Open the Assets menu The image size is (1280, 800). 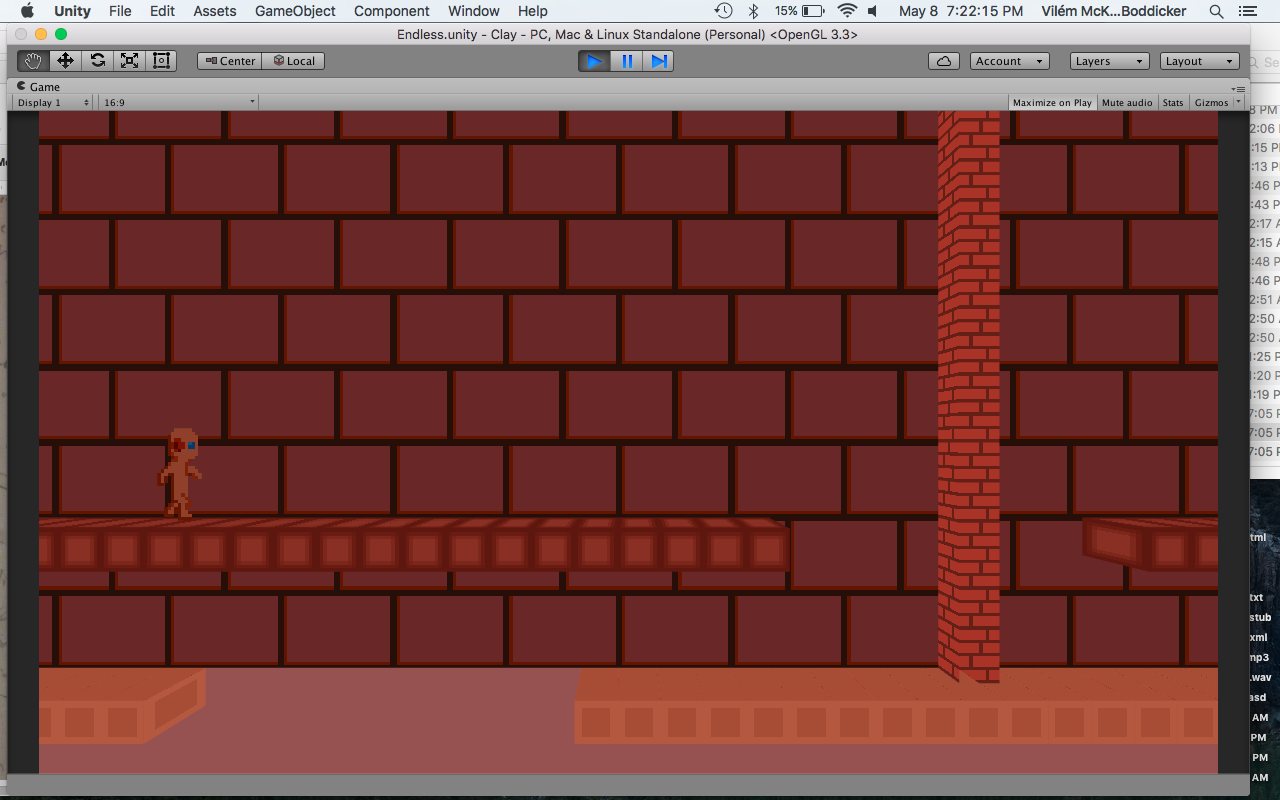215,11
